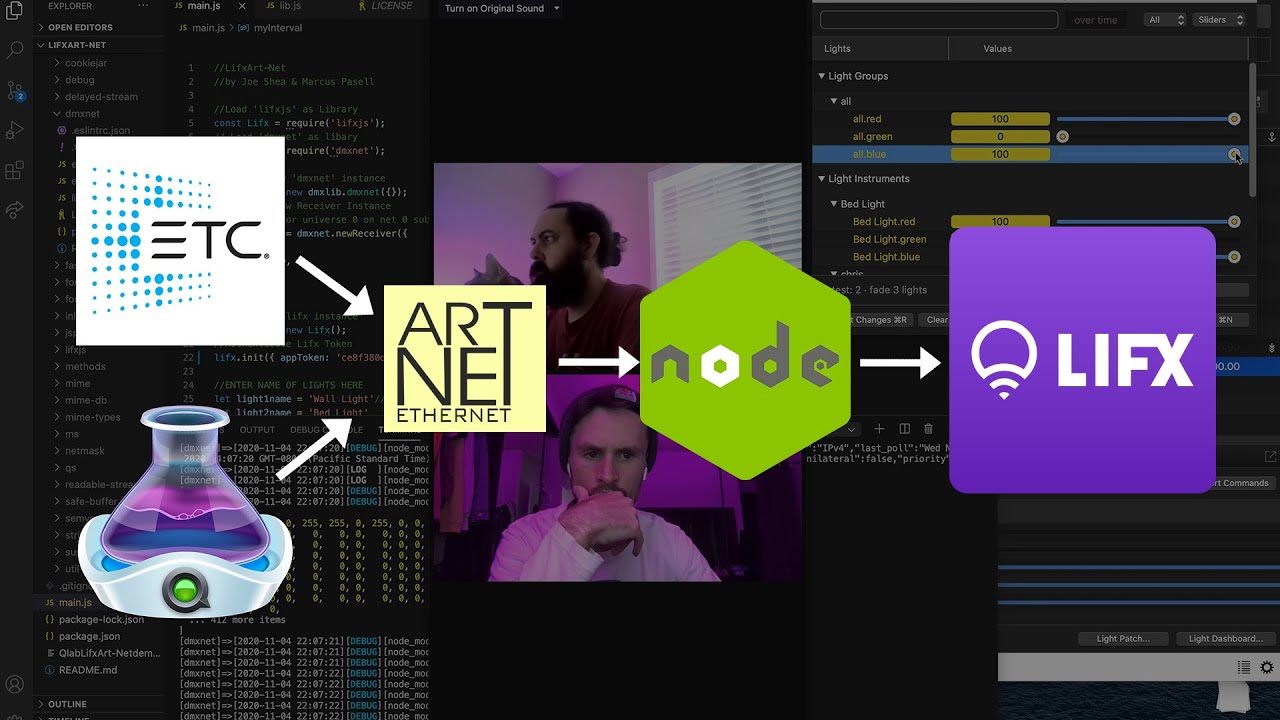The width and height of the screenshot is (1280, 720).
Task: Click the over time button in QLab
Action: (1095, 20)
